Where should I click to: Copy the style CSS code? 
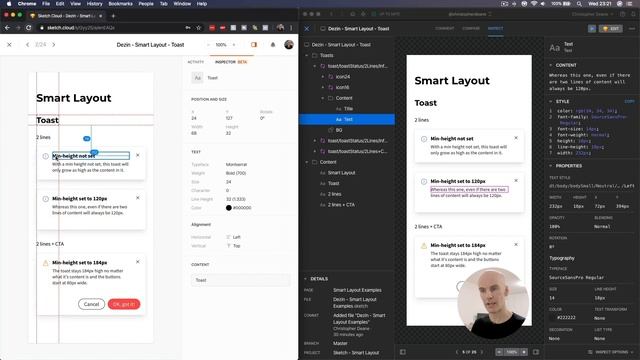(x=629, y=101)
